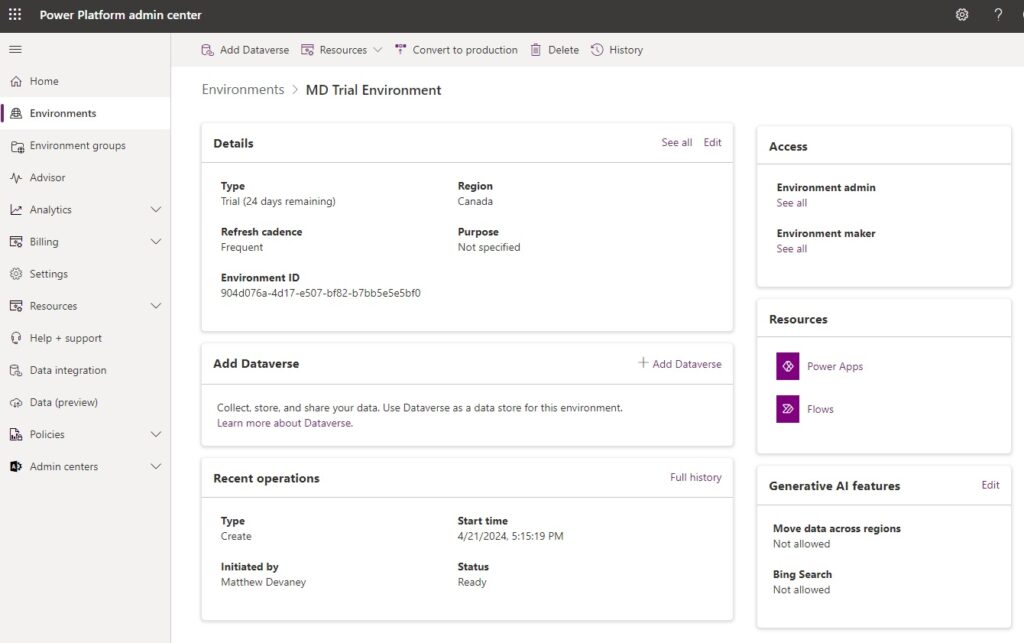Click the Resources sidebar icon

[x=16, y=306]
